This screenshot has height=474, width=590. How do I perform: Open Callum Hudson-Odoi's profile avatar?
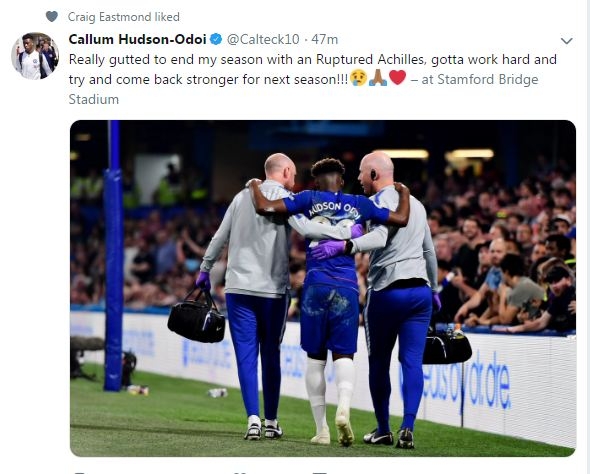(x=35, y=56)
